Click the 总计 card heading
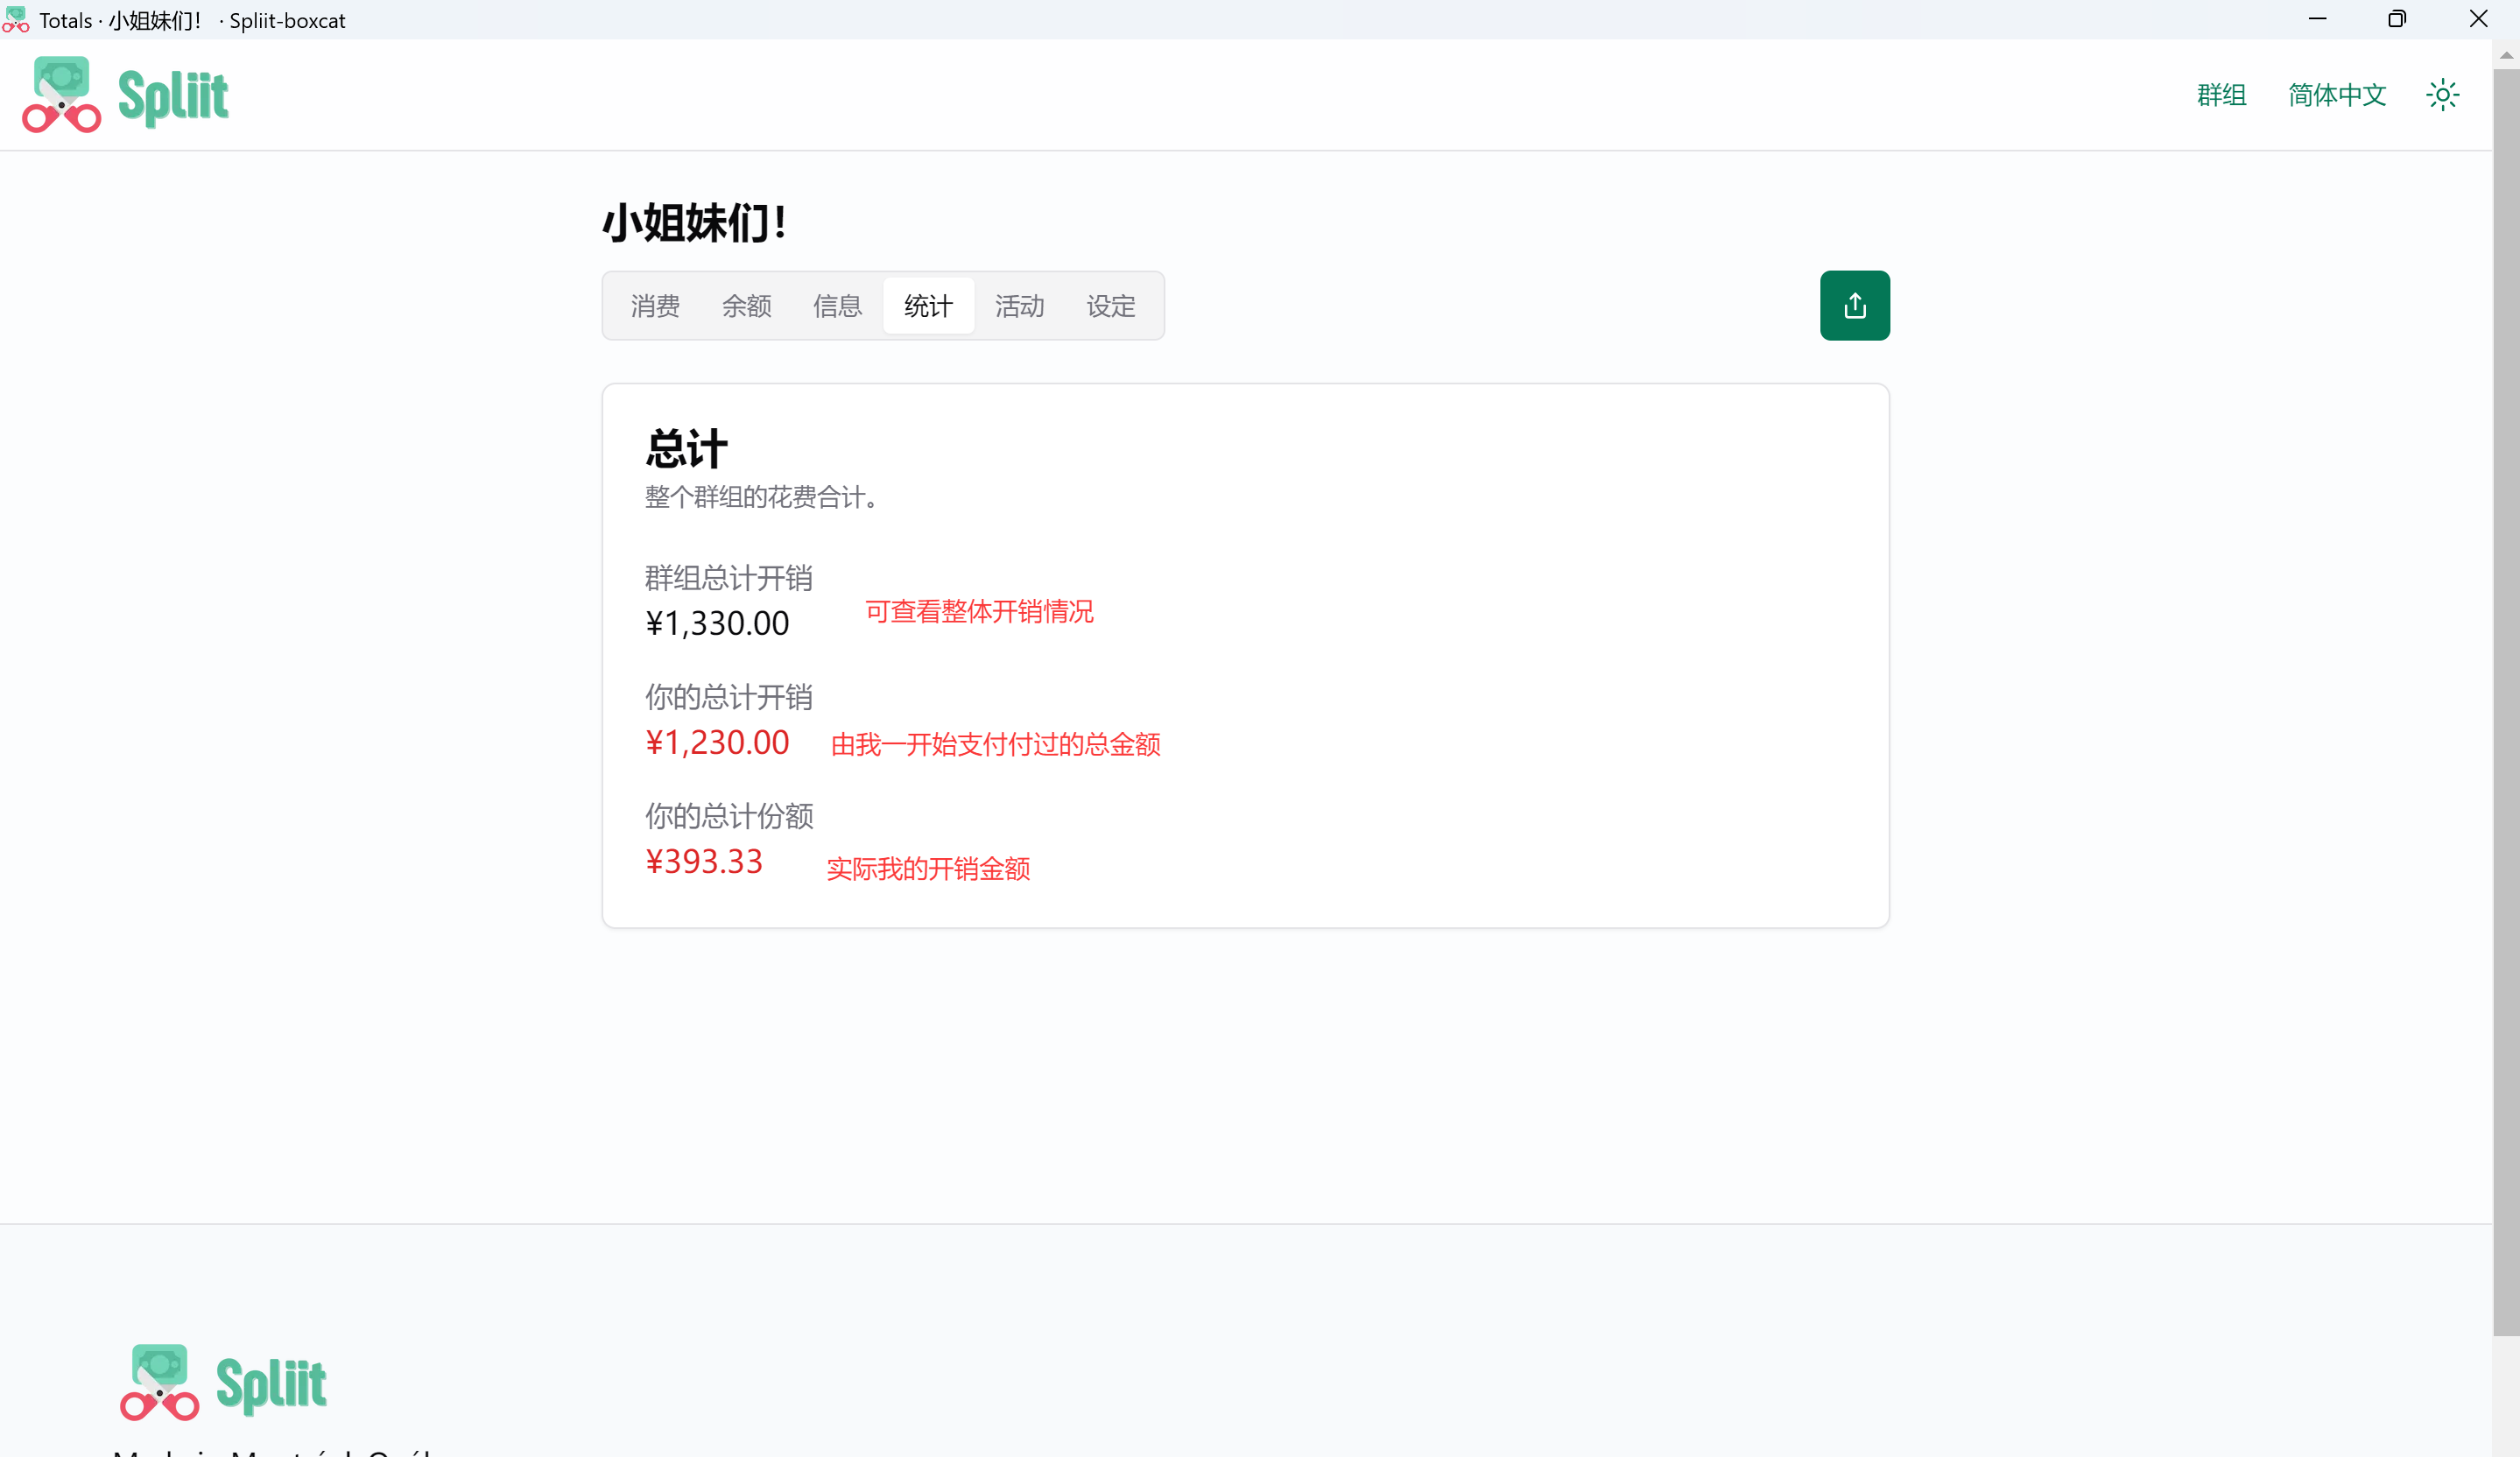 click(x=686, y=449)
